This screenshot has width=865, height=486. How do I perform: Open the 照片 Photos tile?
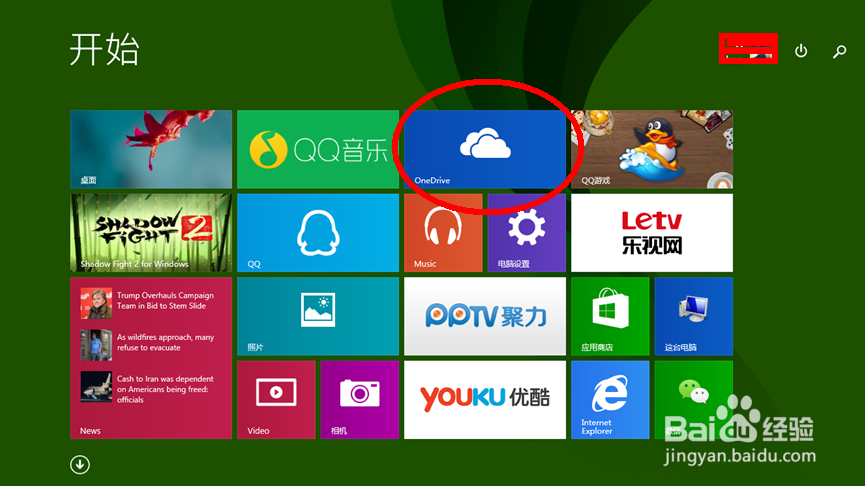tap(318, 316)
